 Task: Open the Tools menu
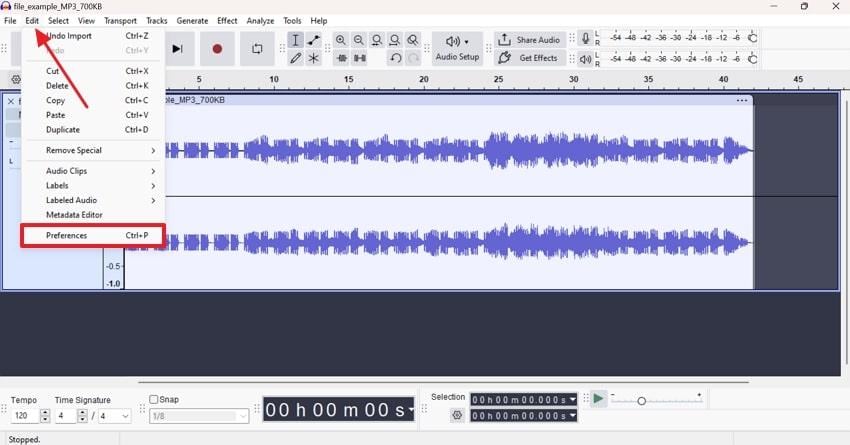click(292, 21)
